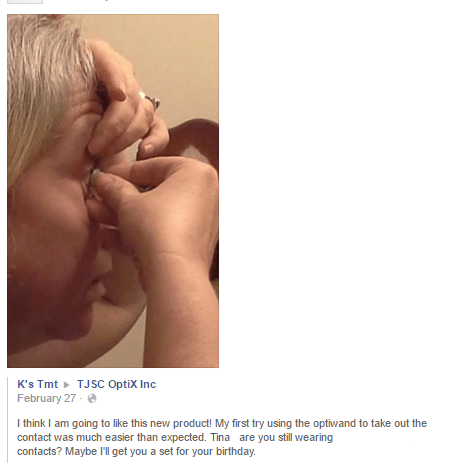This screenshot has height=472, width=459.
Task: Click the last line mentioning your birthday
Action: [x=136, y=451]
